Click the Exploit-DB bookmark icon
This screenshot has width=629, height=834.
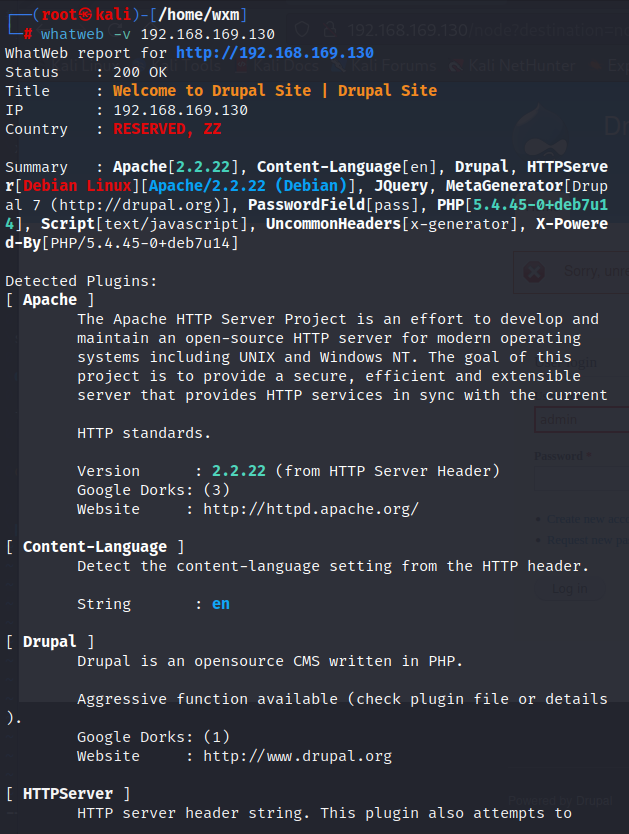(596, 66)
